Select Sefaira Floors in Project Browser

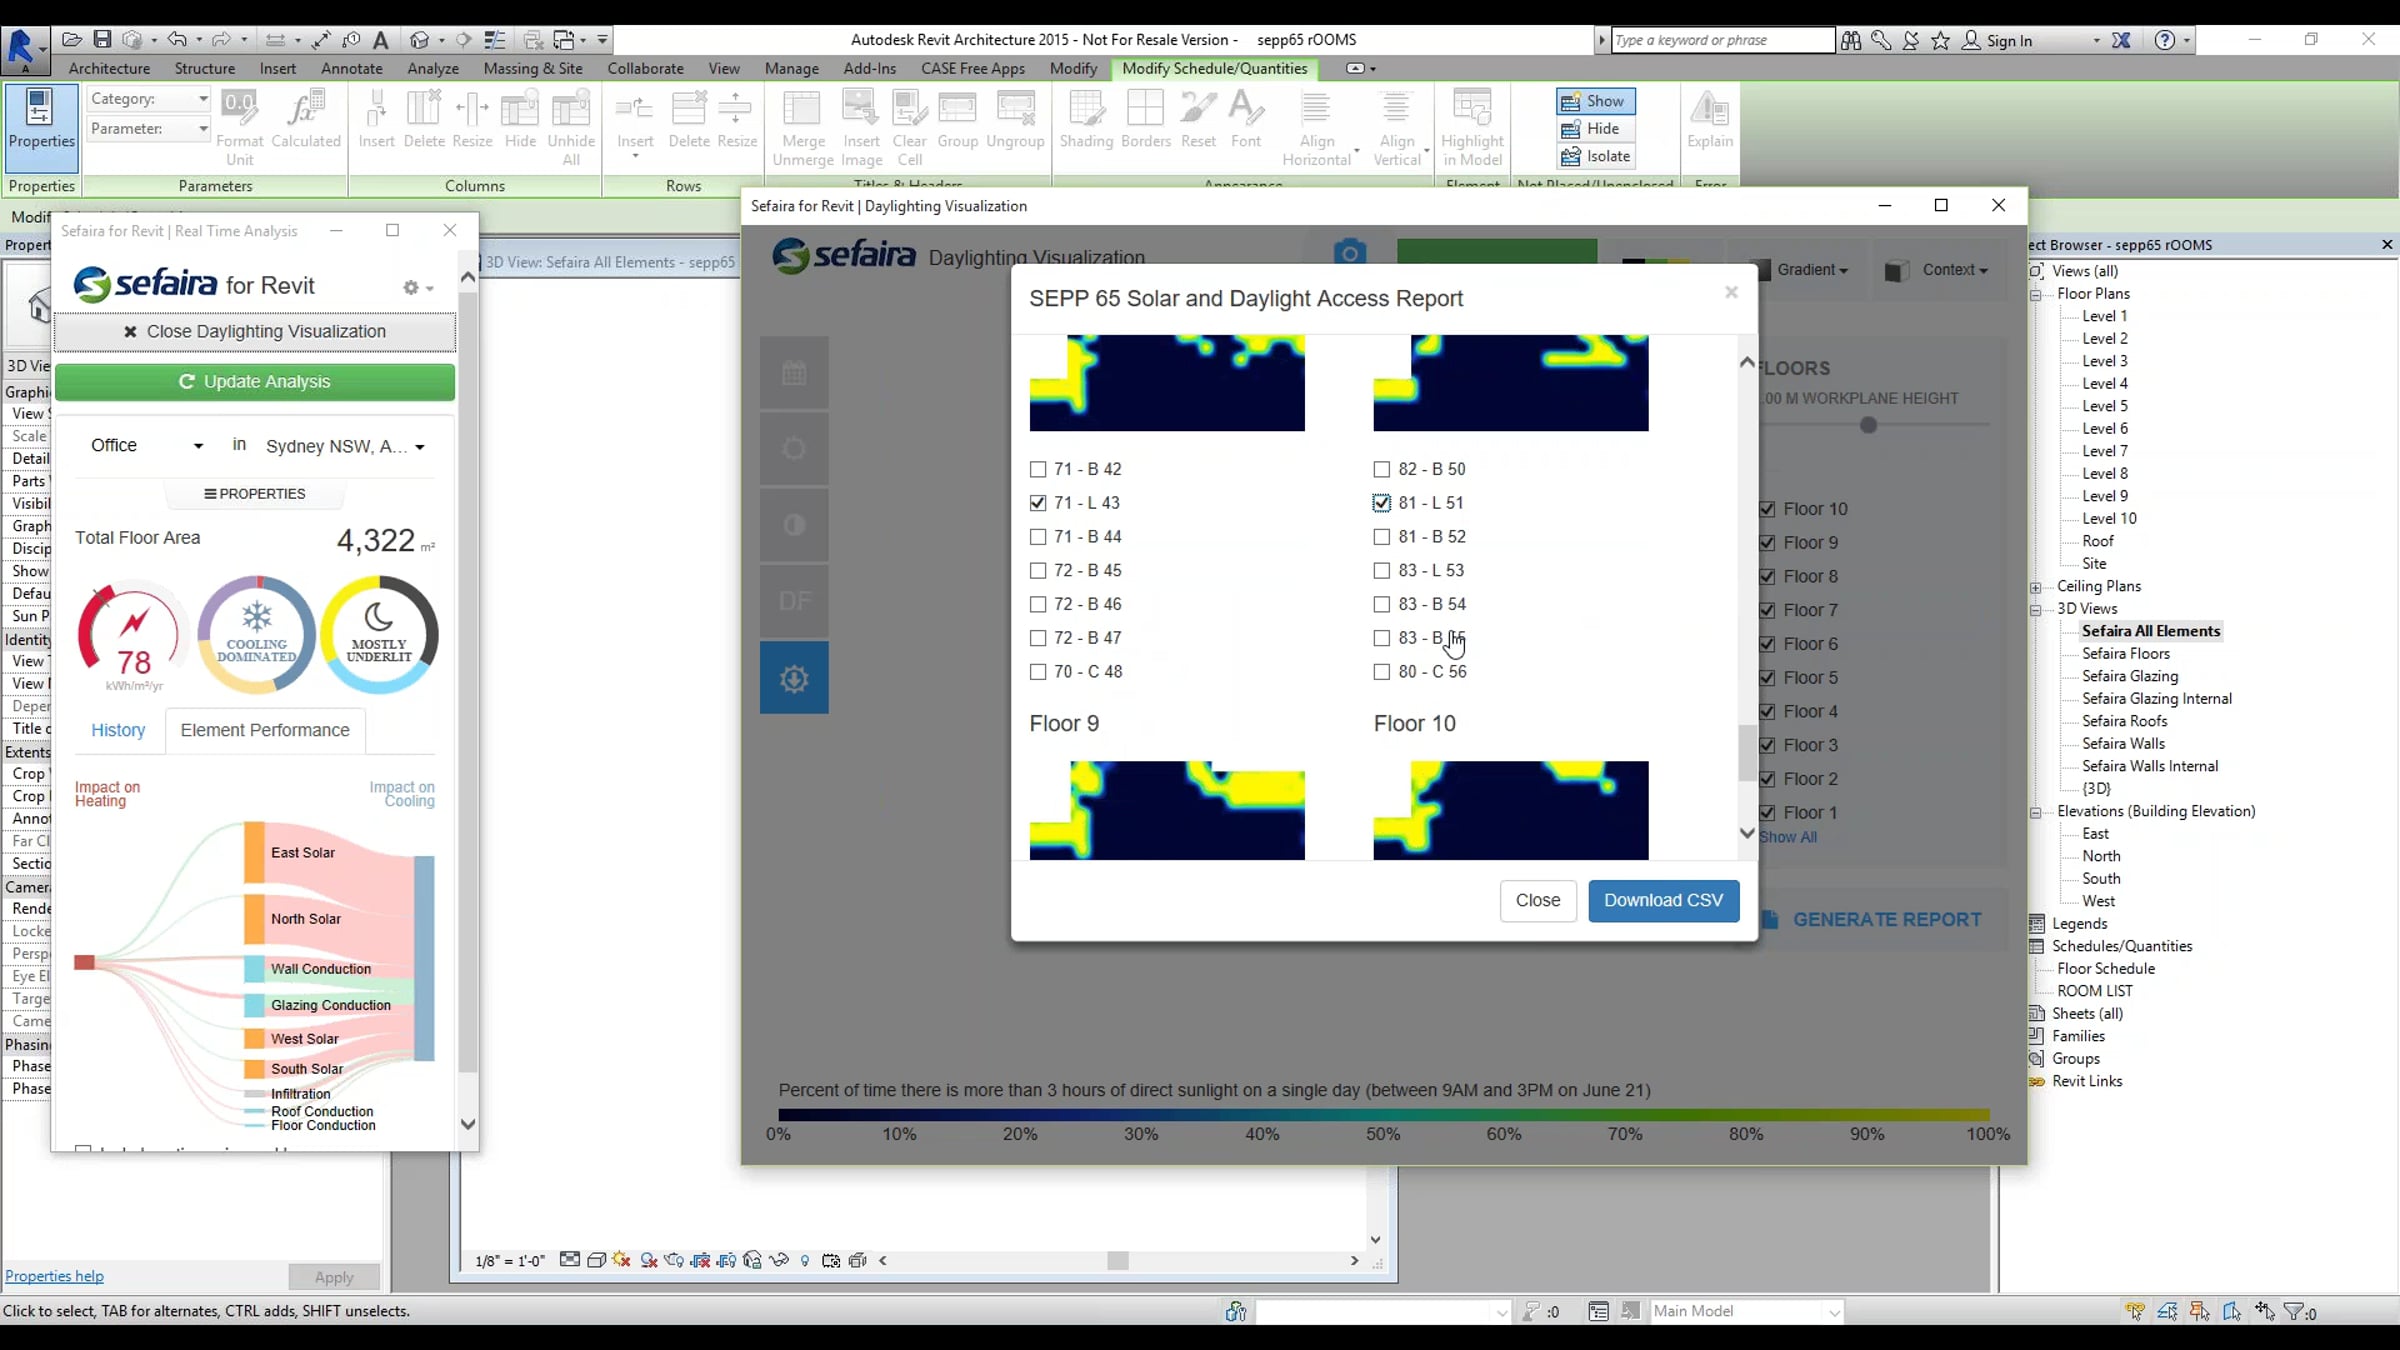tap(2126, 654)
